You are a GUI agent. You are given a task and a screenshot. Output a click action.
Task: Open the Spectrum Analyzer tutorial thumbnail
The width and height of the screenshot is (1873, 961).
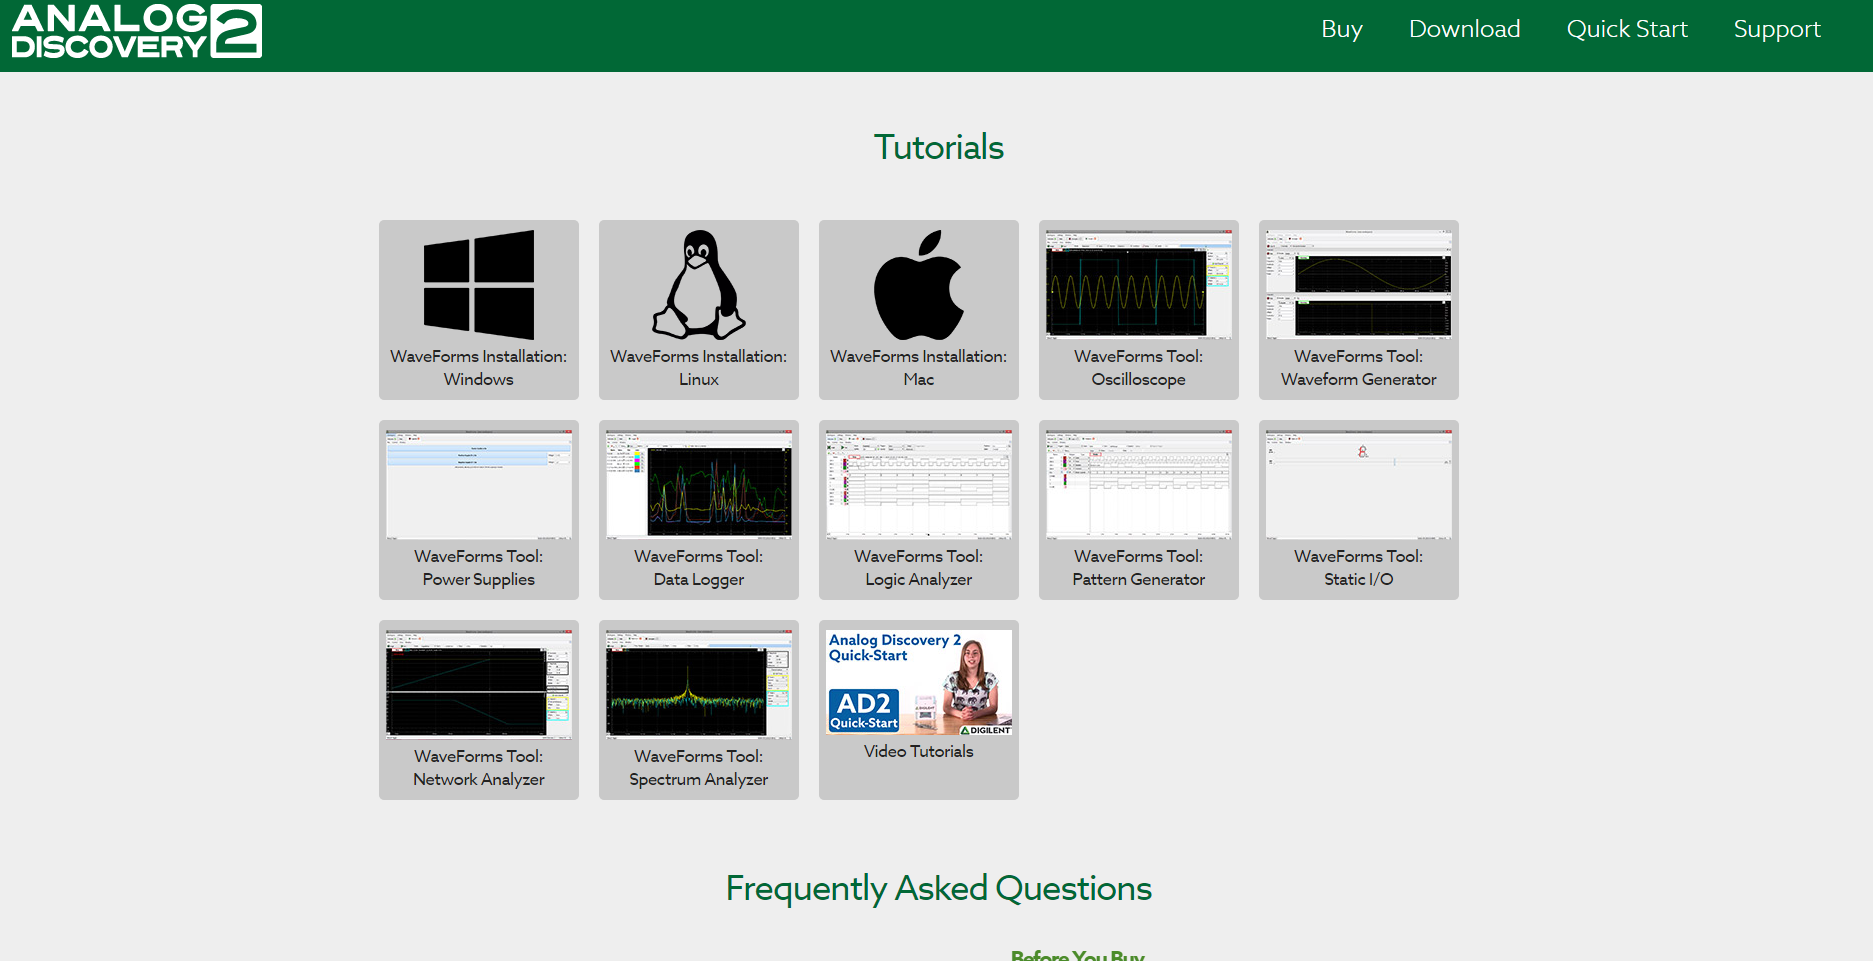698,685
